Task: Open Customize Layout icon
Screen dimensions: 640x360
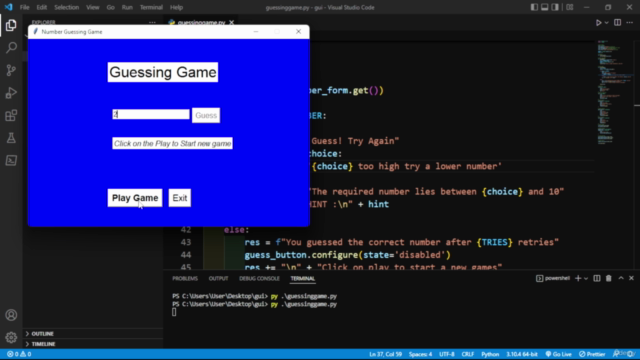Action: 570,7
